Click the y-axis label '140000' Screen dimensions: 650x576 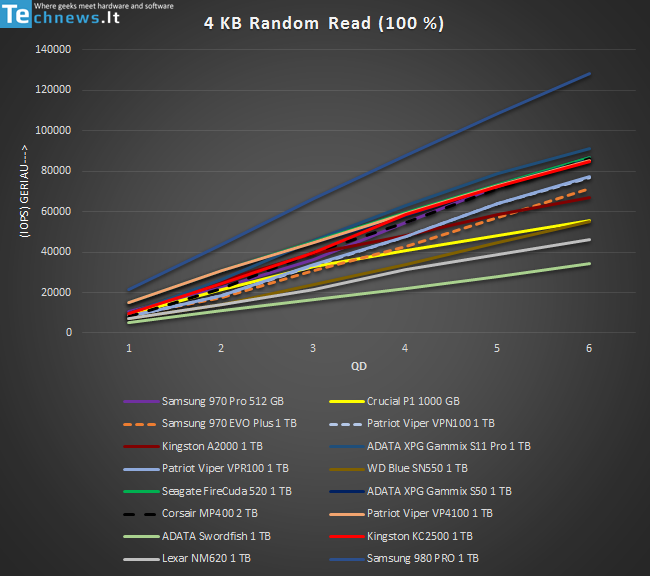tap(53, 49)
